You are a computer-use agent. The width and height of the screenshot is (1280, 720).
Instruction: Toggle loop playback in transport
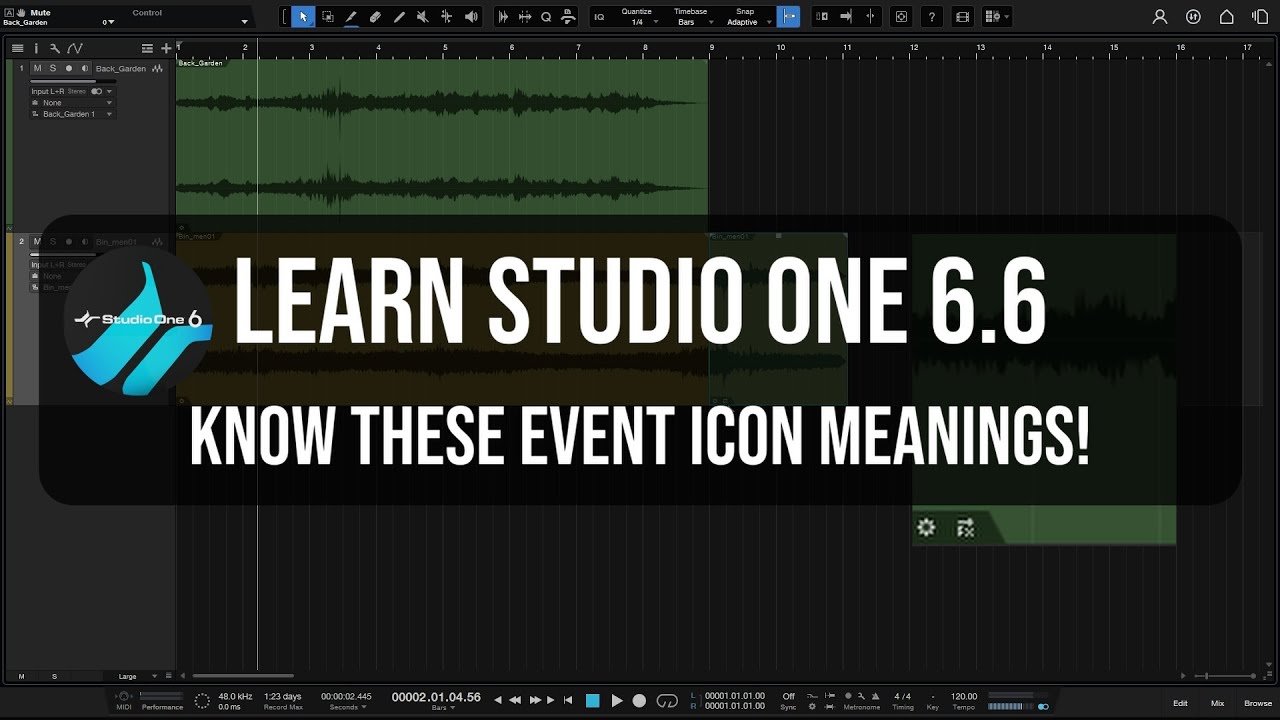point(667,701)
